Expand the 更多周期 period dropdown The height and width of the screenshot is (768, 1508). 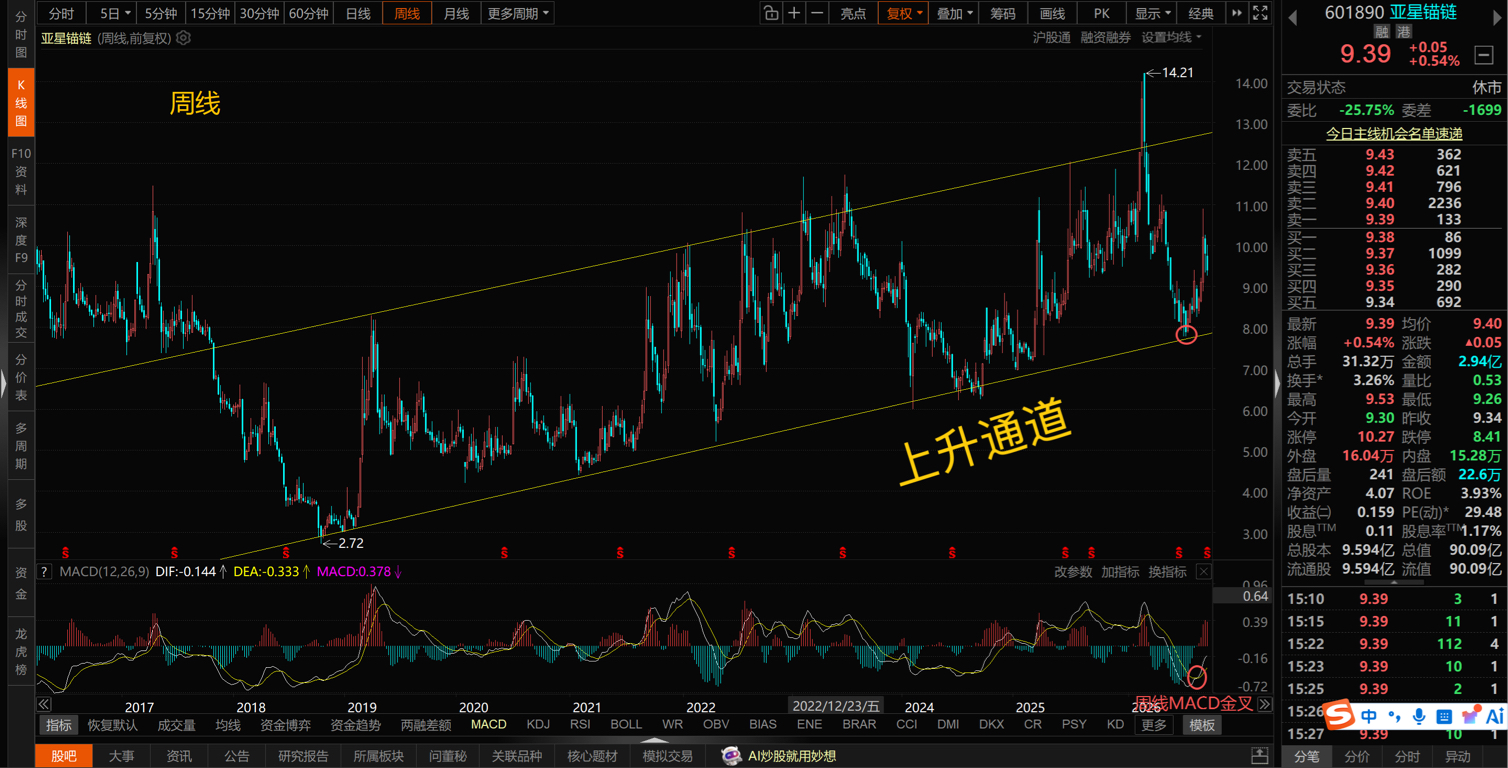pos(517,13)
